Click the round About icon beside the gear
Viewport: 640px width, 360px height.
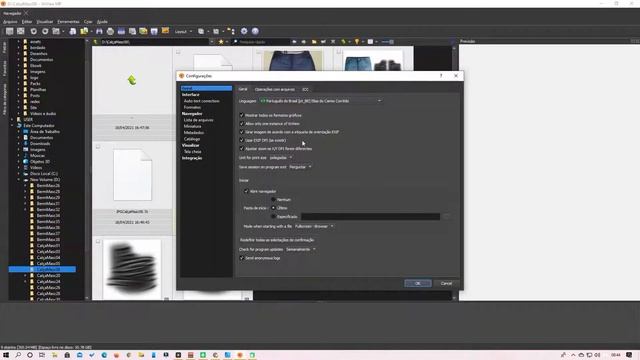pyautogui.click(x=255, y=31)
